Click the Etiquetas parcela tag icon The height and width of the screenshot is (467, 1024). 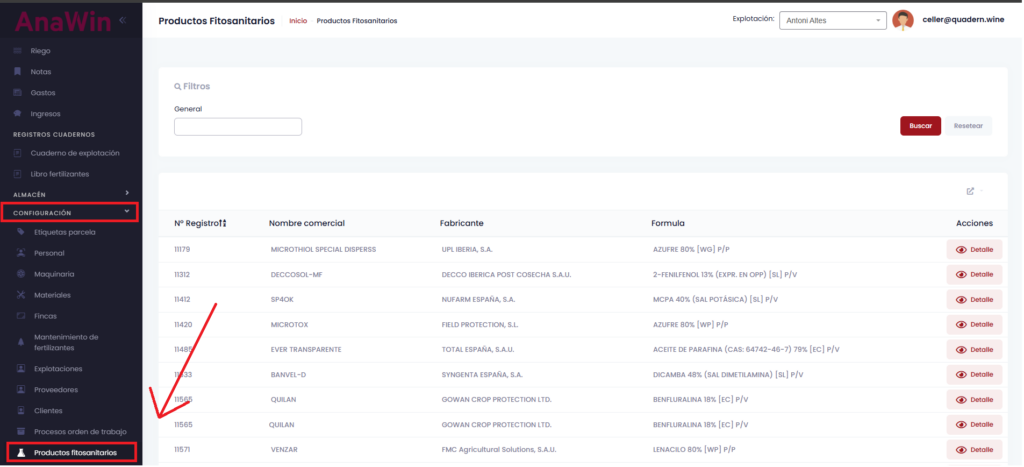tap(22, 232)
